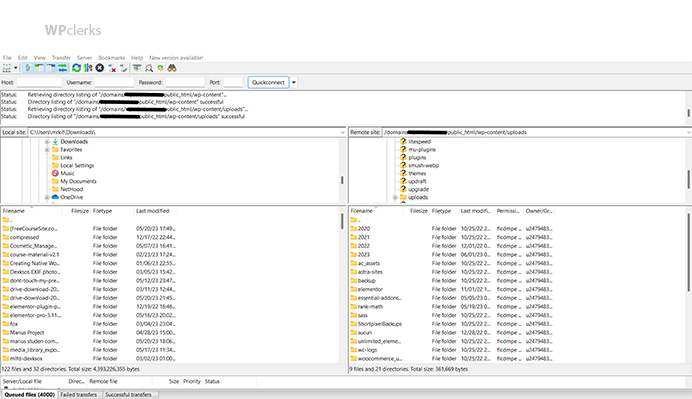This screenshot has width=692, height=399.
Task: Open New version available menu
Action: (176, 58)
